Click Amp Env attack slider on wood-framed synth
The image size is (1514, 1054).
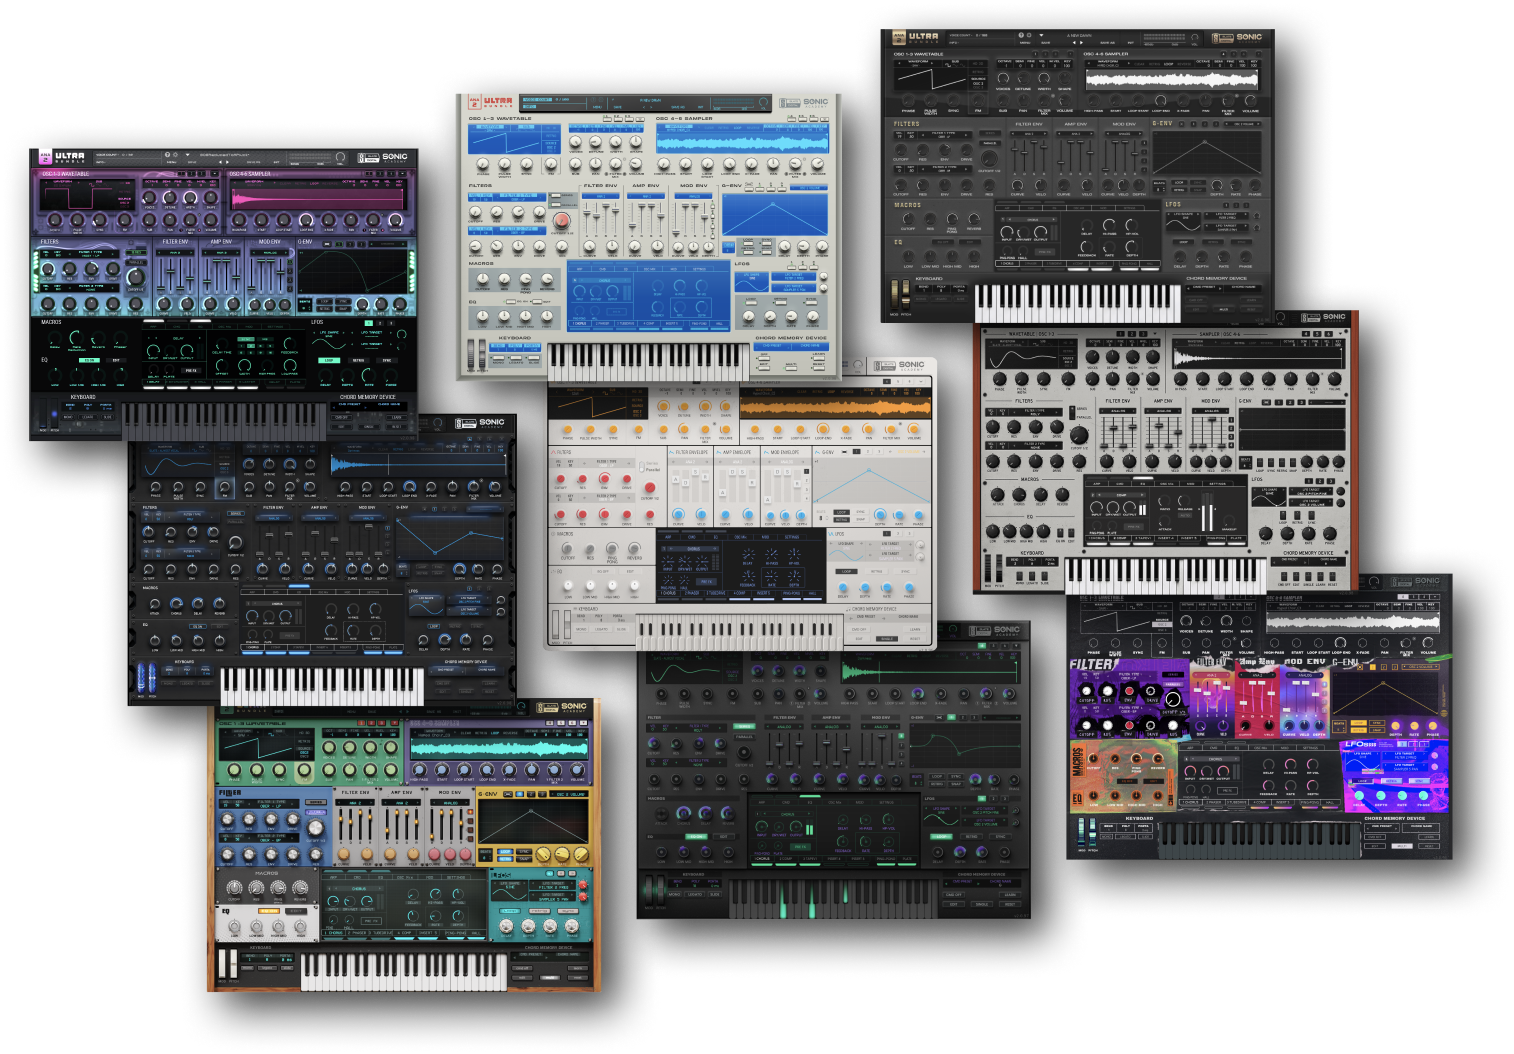point(388,830)
